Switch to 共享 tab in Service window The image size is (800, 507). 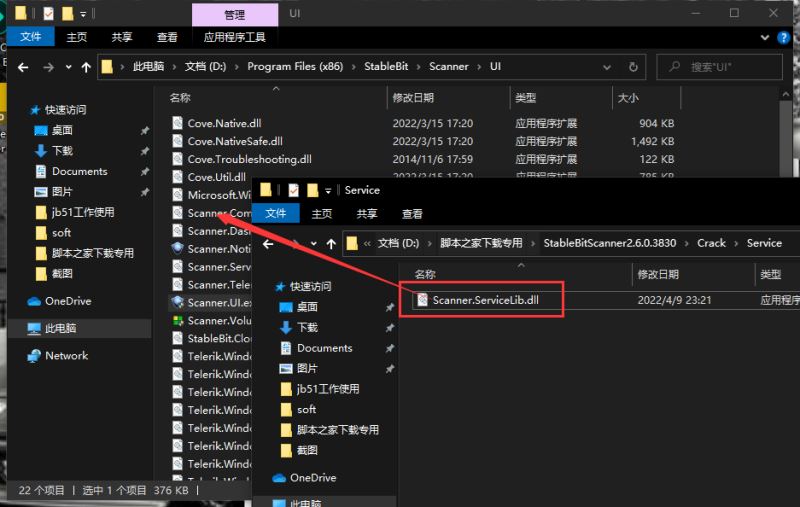367,214
